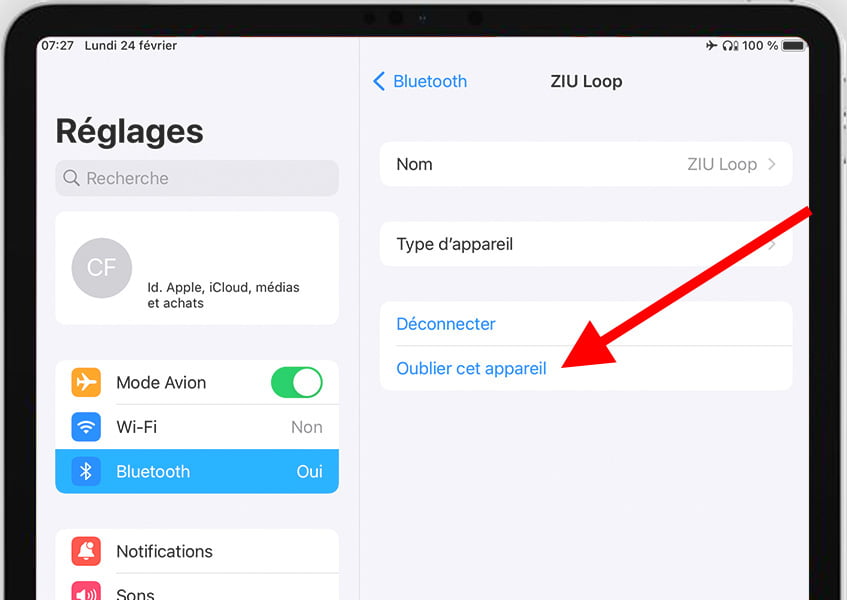Go back to Bluetooth settings
Image resolution: width=847 pixels, height=600 pixels.
pyautogui.click(x=420, y=81)
